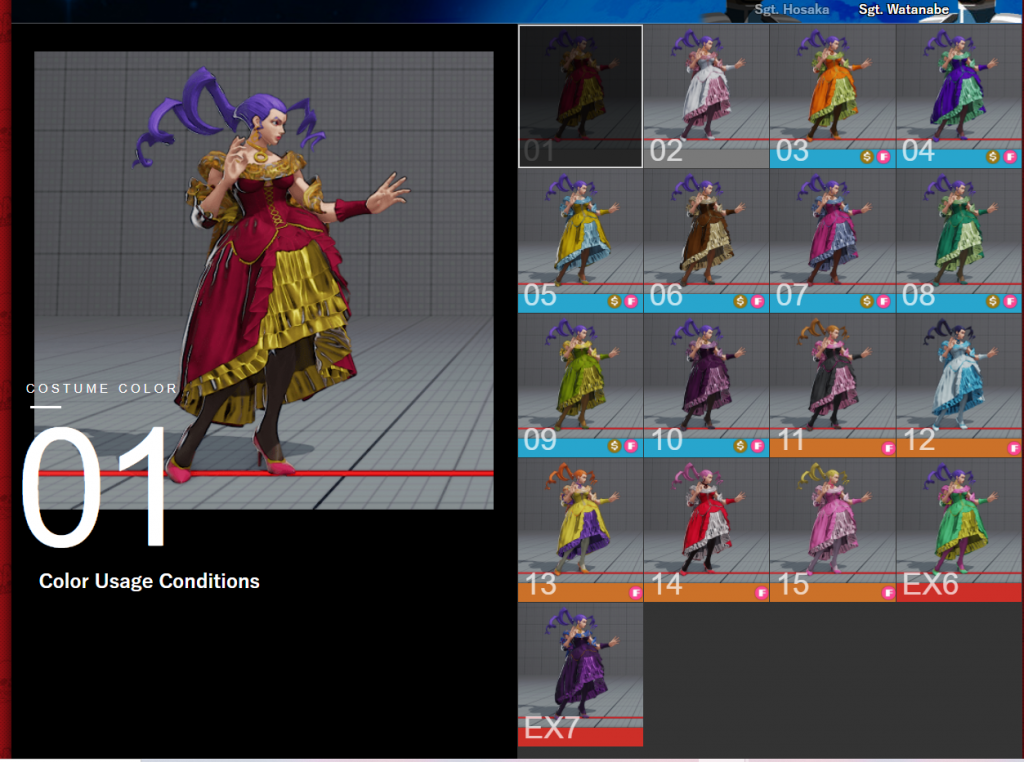Choose costume color 03 orange dress
Image resolution: width=1024 pixels, height=762 pixels.
pos(832,96)
